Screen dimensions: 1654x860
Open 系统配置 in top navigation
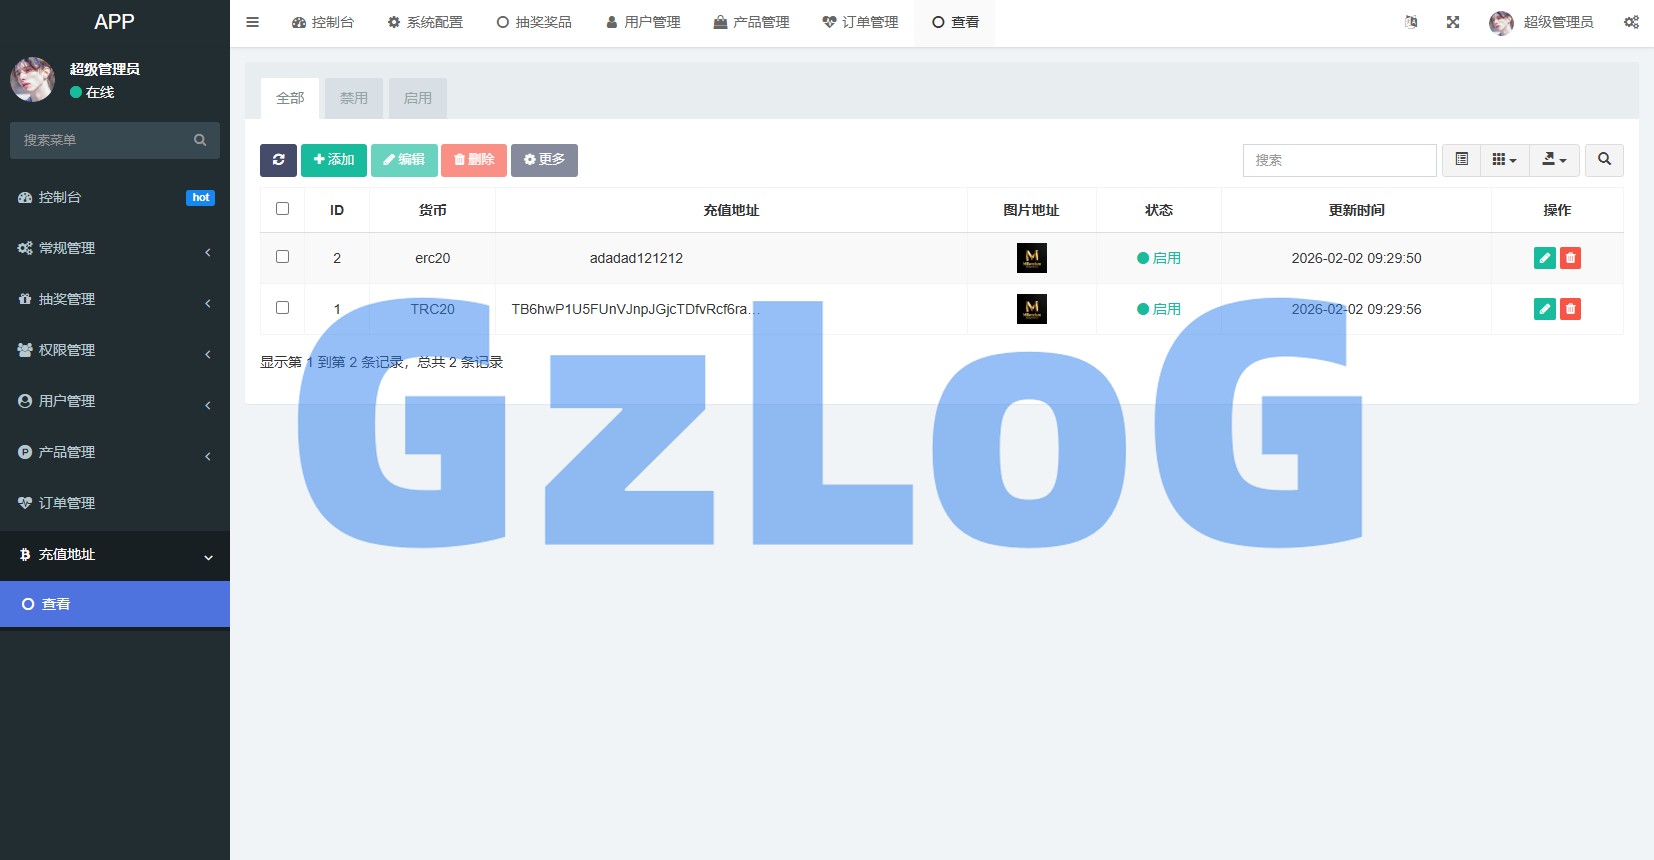(x=425, y=22)
